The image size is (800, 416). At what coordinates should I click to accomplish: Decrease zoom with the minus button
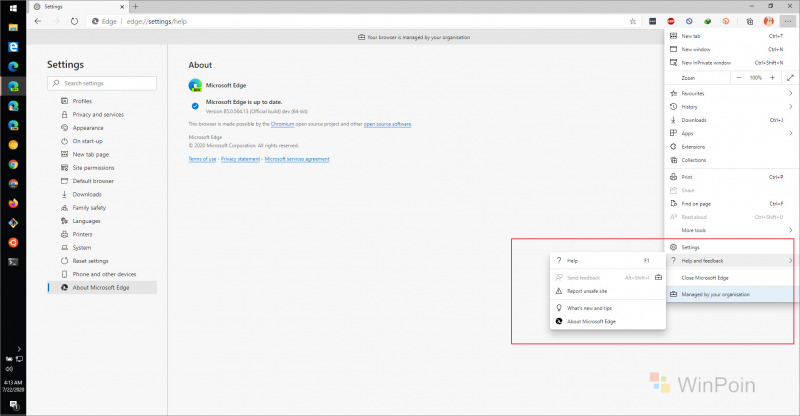click(739, 78)
